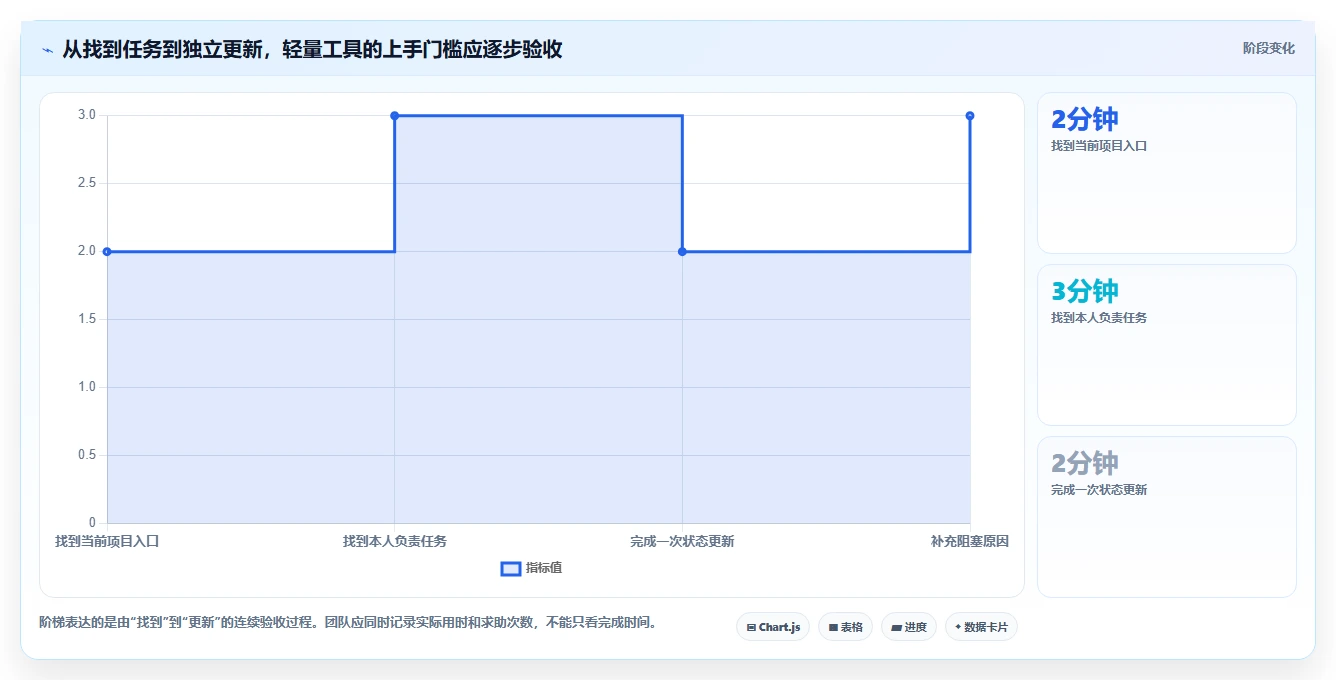This screenshot has height=680, width=1336.
Task: Click the x-axis label 完成一次状态更新
Action: click(682, 541)
